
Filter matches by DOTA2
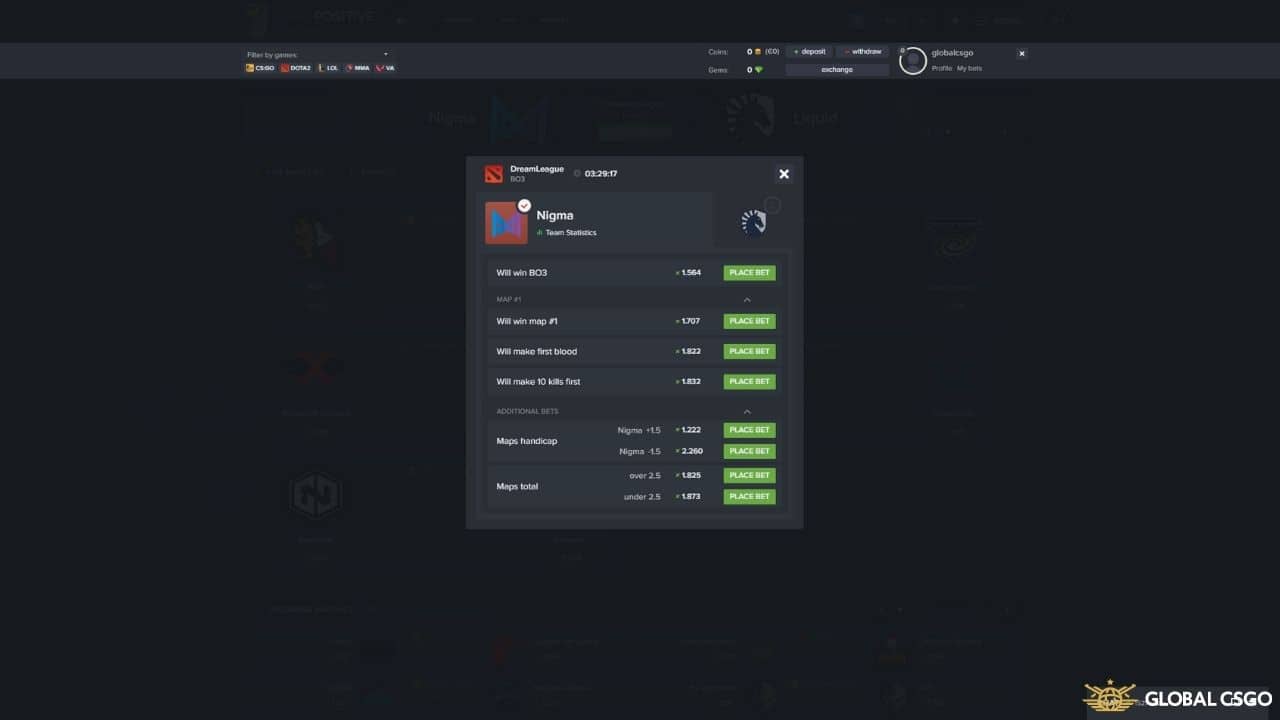coord(296,68)
